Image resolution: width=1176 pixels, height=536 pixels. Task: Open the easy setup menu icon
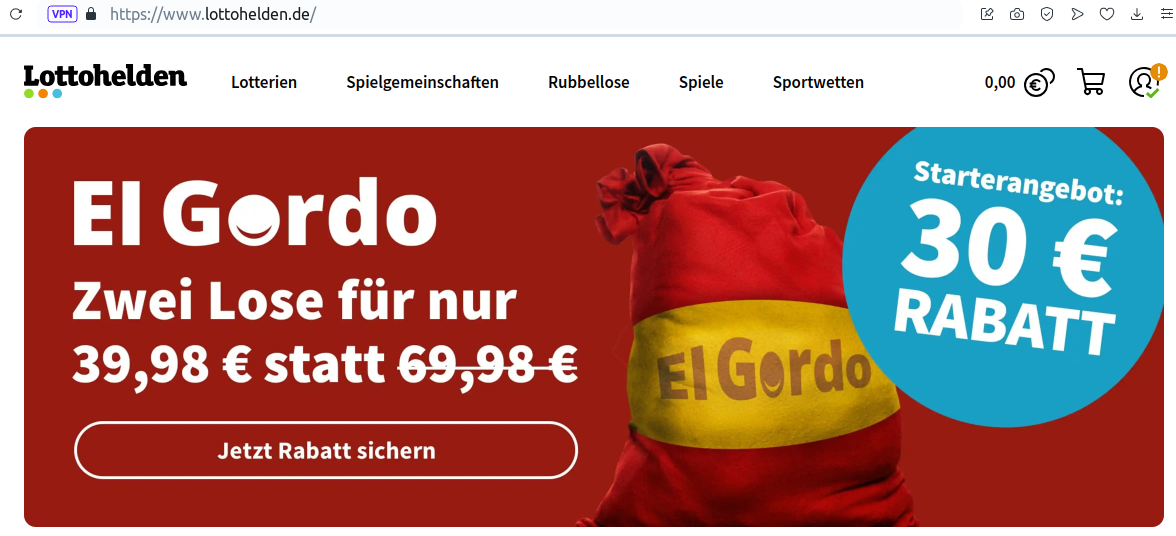[1166, 14]
